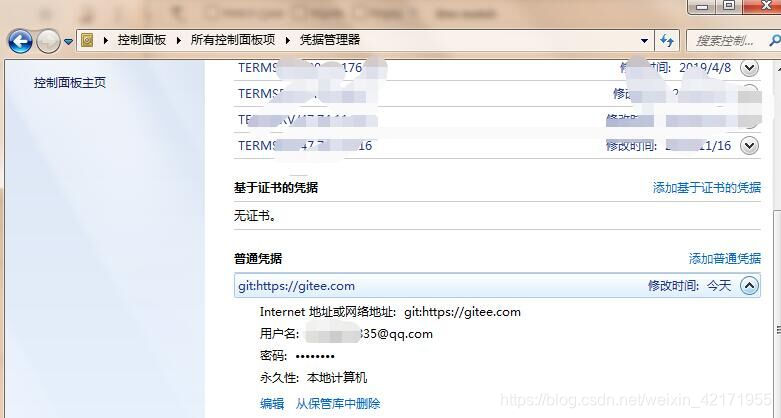Click 添加普通凭据 link
The height and width of the screenshot is (418, 781).
(725, 258)
